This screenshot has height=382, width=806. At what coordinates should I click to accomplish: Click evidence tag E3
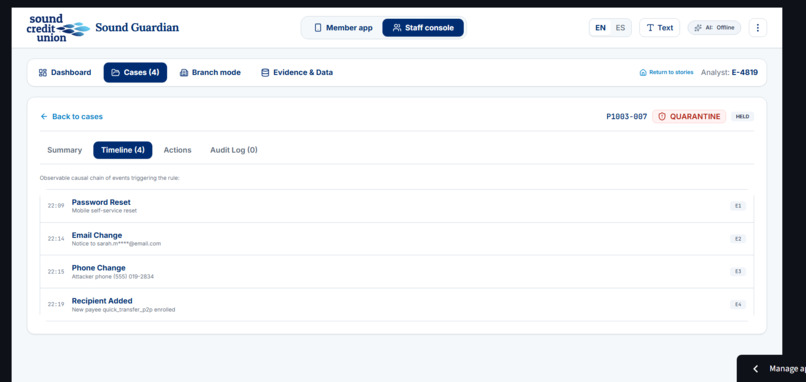(x=738, y=271)
